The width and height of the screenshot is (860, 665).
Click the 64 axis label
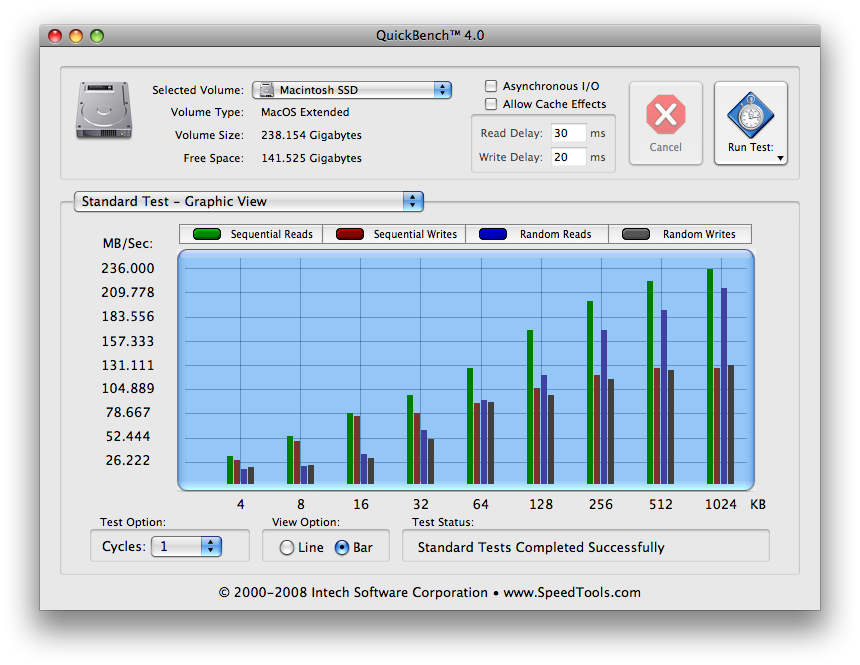coord(480,504)
